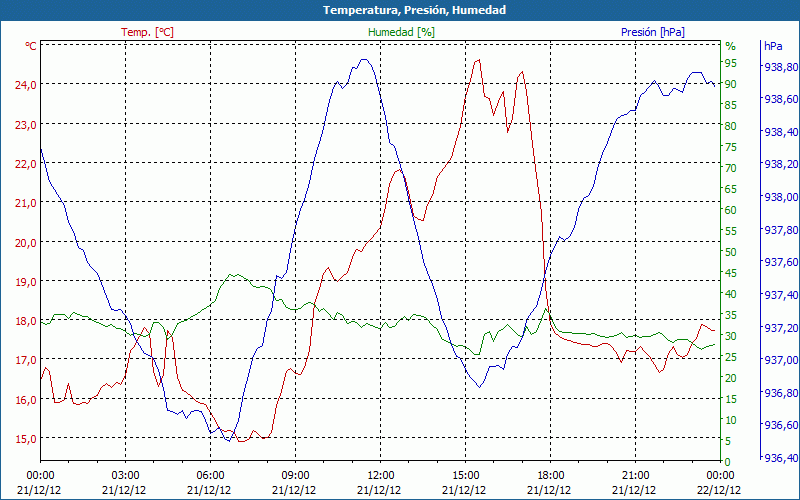Click the '938,40' pressure axis value

[779, 132]
